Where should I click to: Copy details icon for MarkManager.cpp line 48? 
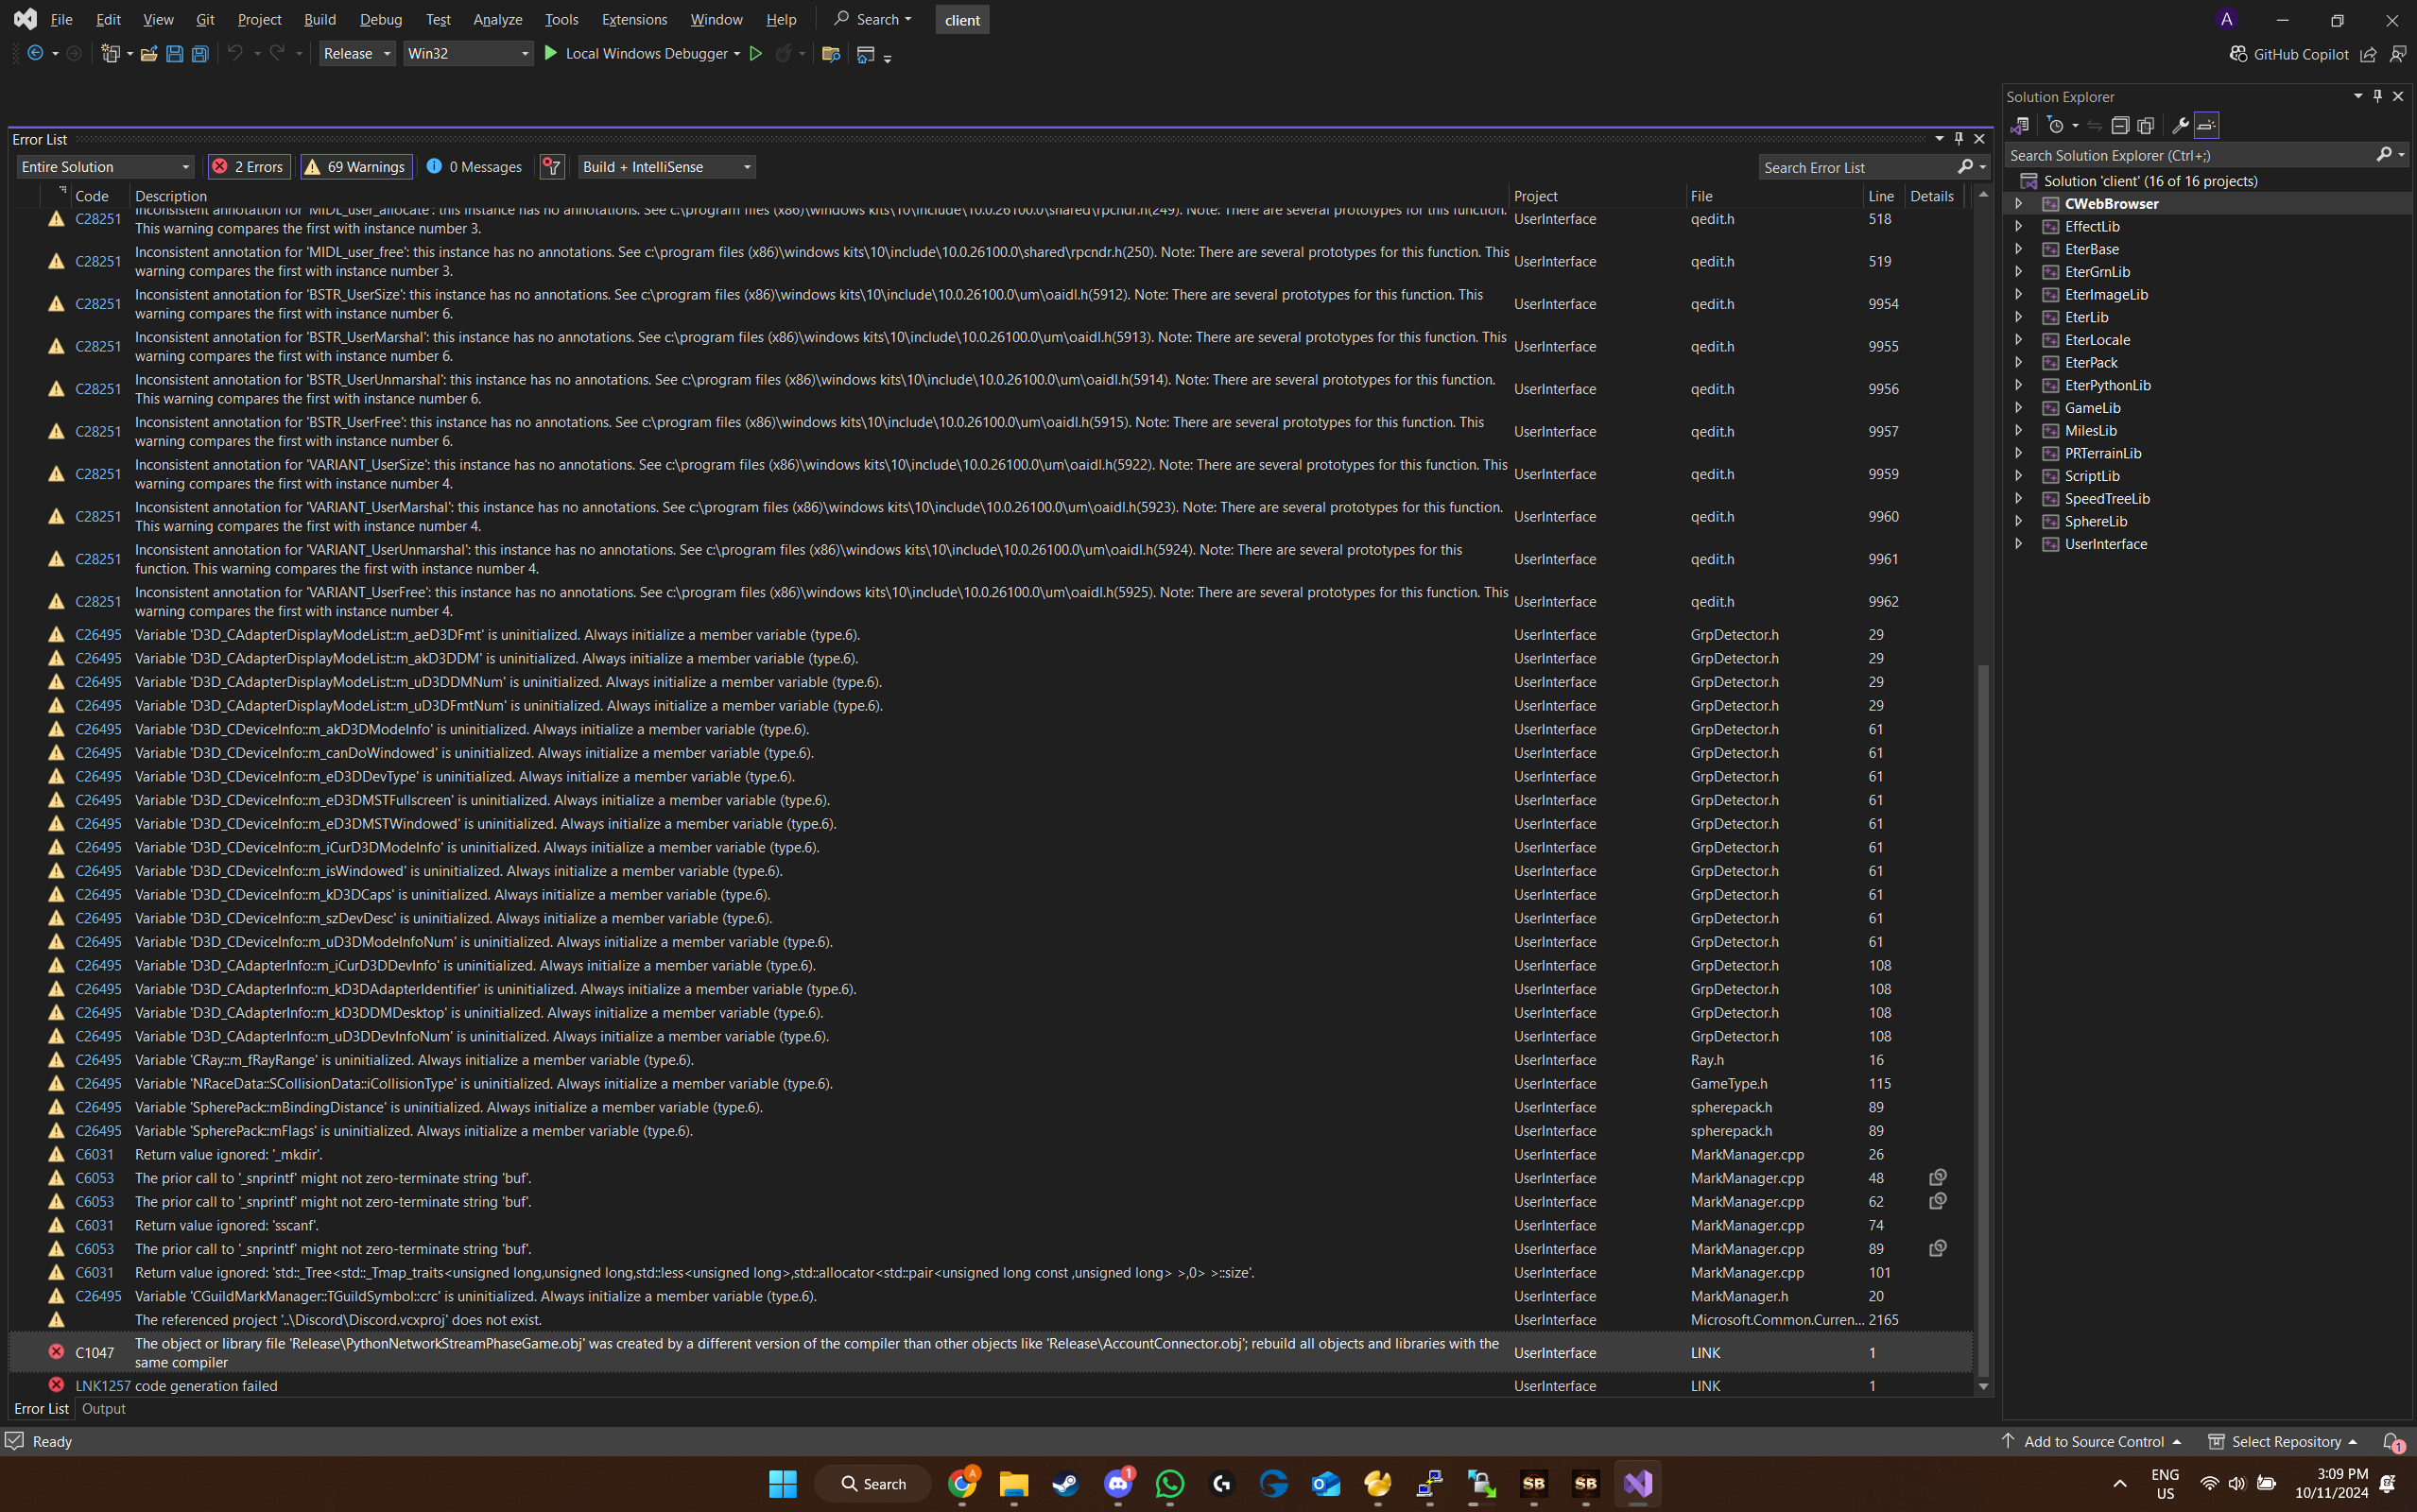pos(1937,1178)
